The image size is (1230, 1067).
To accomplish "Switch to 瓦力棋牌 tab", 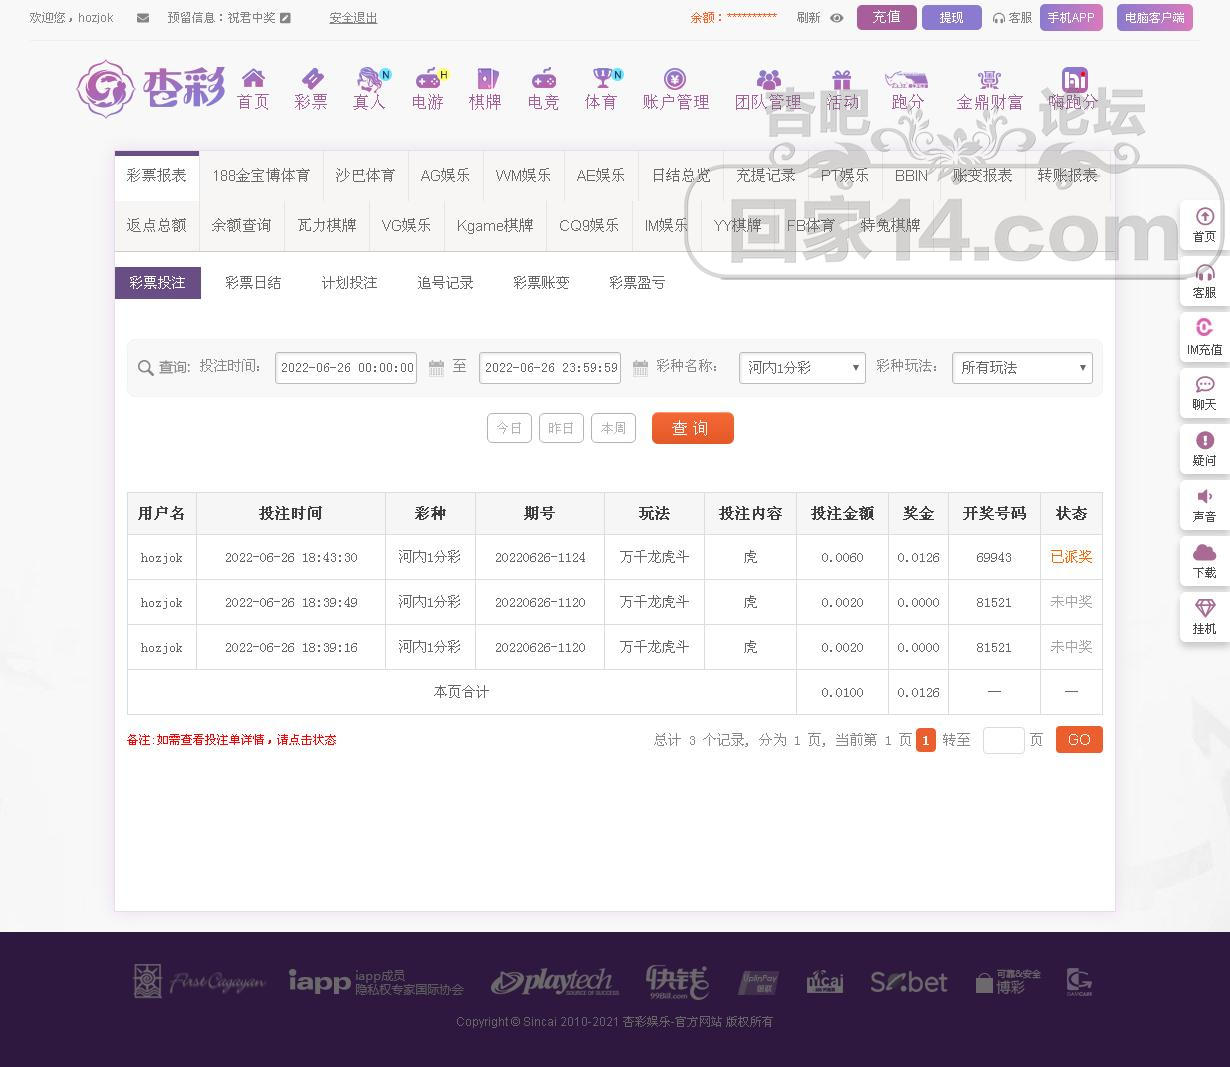I will tap(327, 225).
